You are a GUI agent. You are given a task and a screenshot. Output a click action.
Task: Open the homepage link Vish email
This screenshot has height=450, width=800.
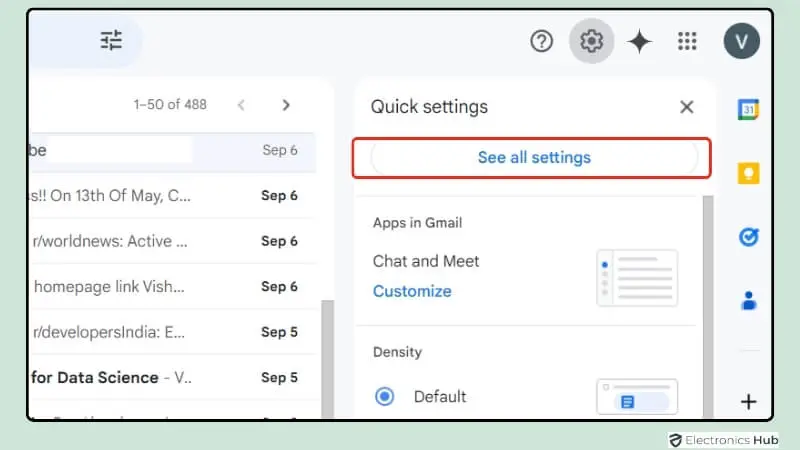pos(172,286)
